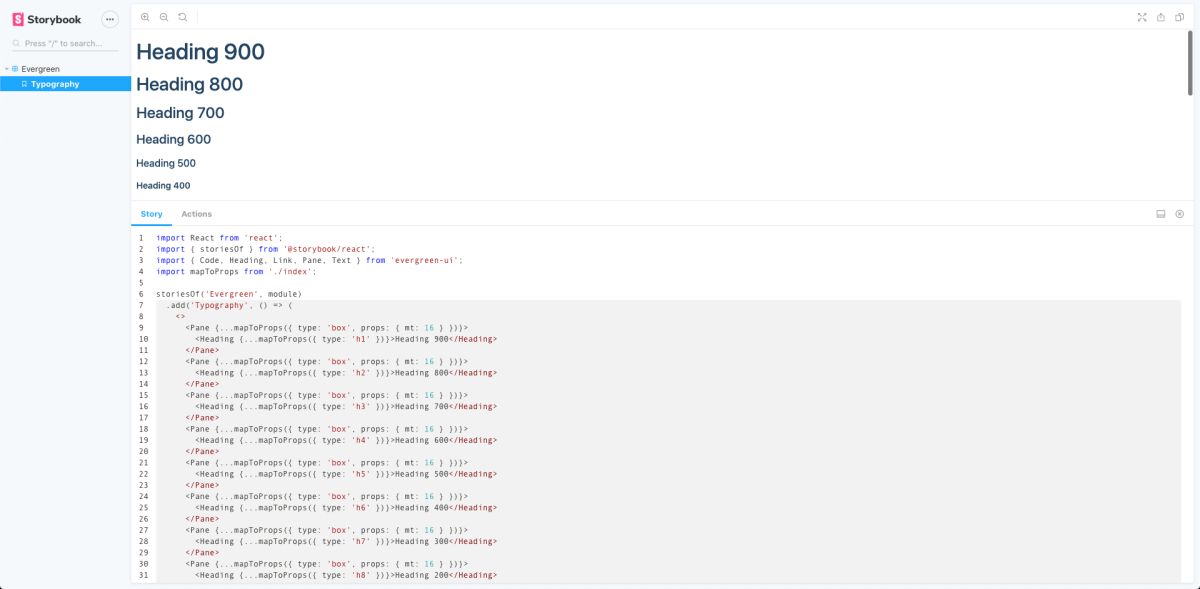Zoom in on the canvas
The image size is (1200, 589).
(x=145, y=17)
